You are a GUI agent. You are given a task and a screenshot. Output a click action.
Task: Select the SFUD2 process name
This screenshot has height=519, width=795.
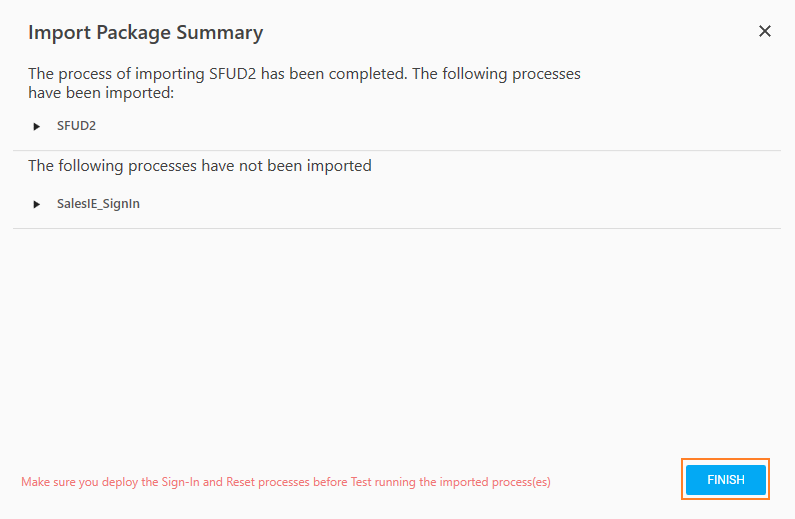[x=76, y=127]
